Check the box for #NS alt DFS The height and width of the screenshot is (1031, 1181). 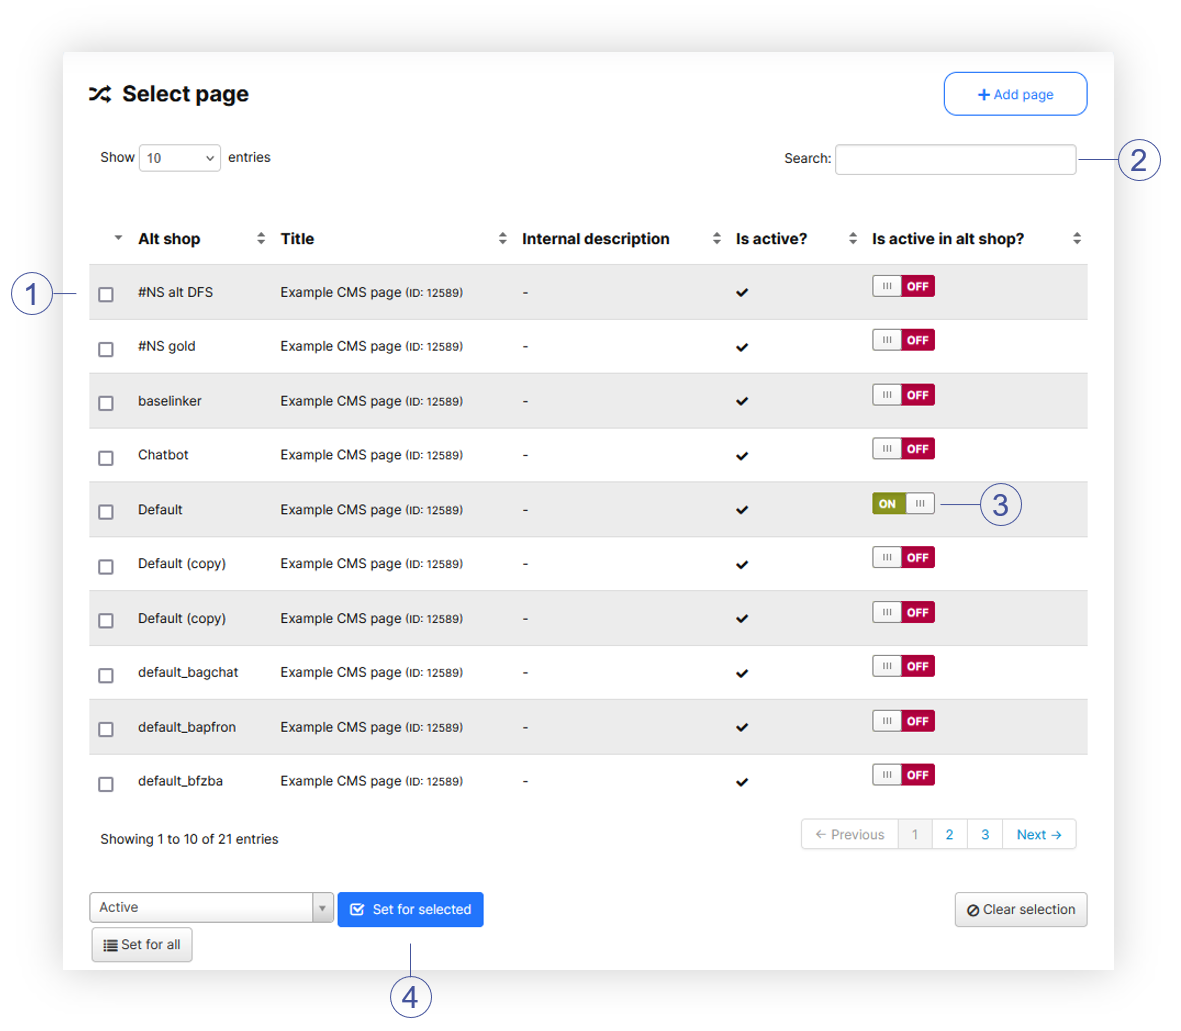106,294
